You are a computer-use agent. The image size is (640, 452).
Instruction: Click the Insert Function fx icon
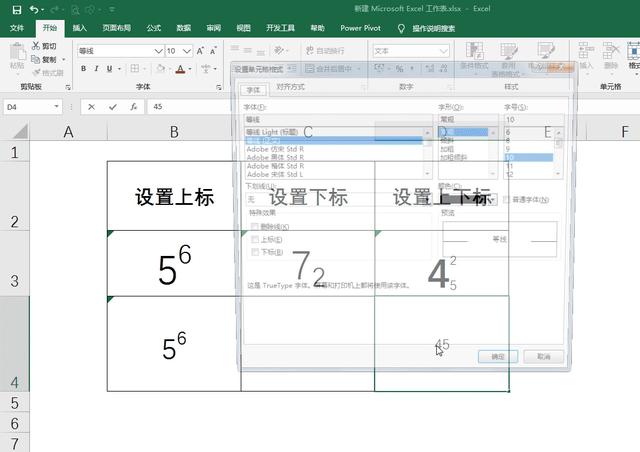(133, 107)
